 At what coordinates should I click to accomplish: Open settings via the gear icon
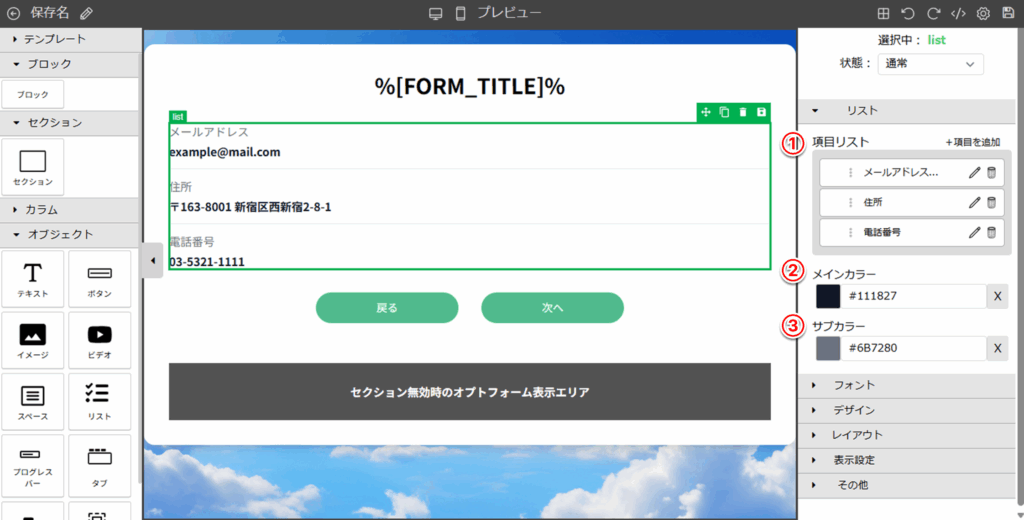pos(983,13)
